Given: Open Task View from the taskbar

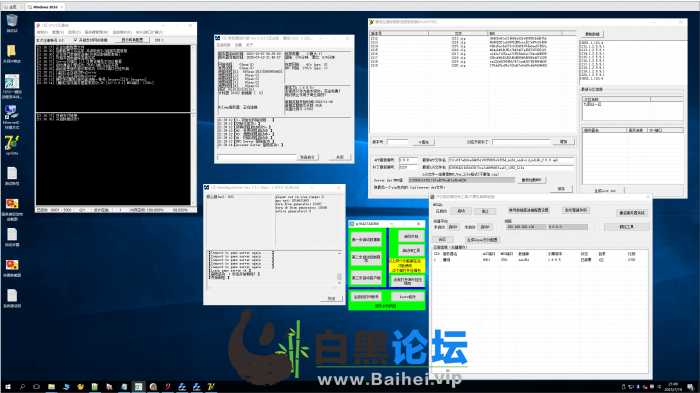Looking at the screenshot, I should click(x=37, y=387).
